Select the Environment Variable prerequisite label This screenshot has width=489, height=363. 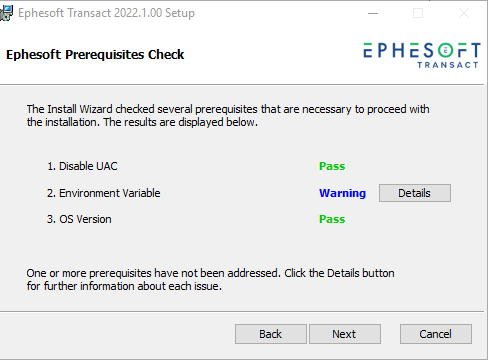click(104, 193)
